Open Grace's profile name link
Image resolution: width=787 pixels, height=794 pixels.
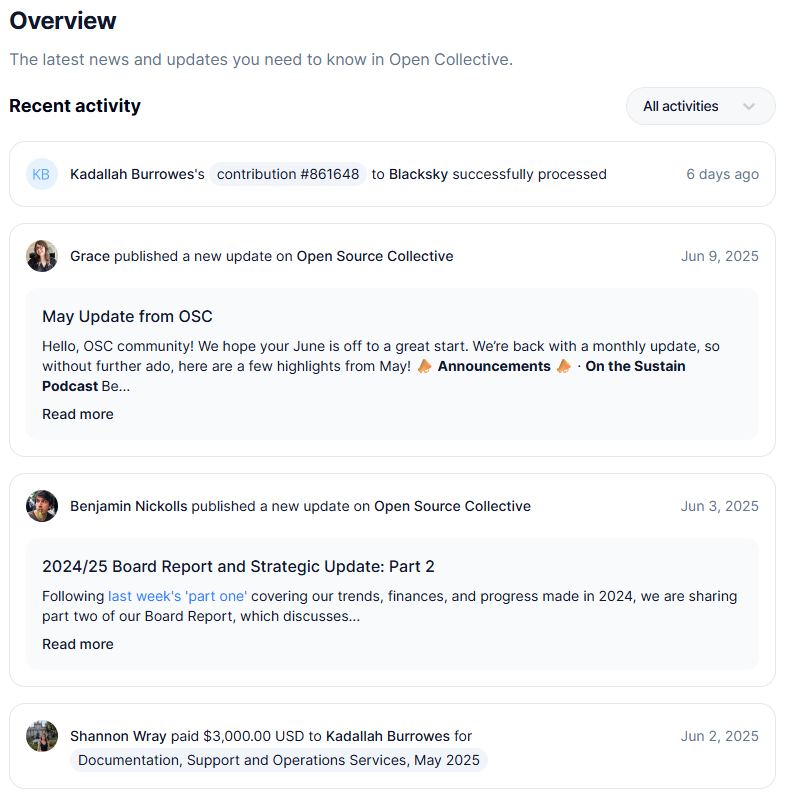90,256
